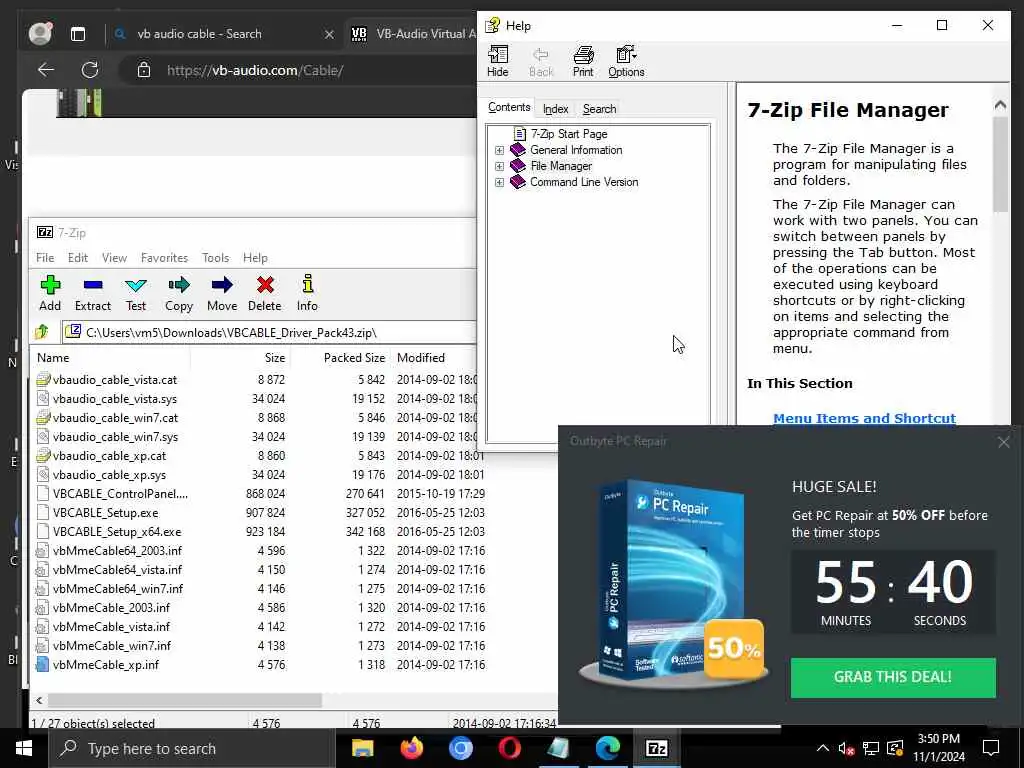Click the Print button in Help window

[x=583, y=62]
